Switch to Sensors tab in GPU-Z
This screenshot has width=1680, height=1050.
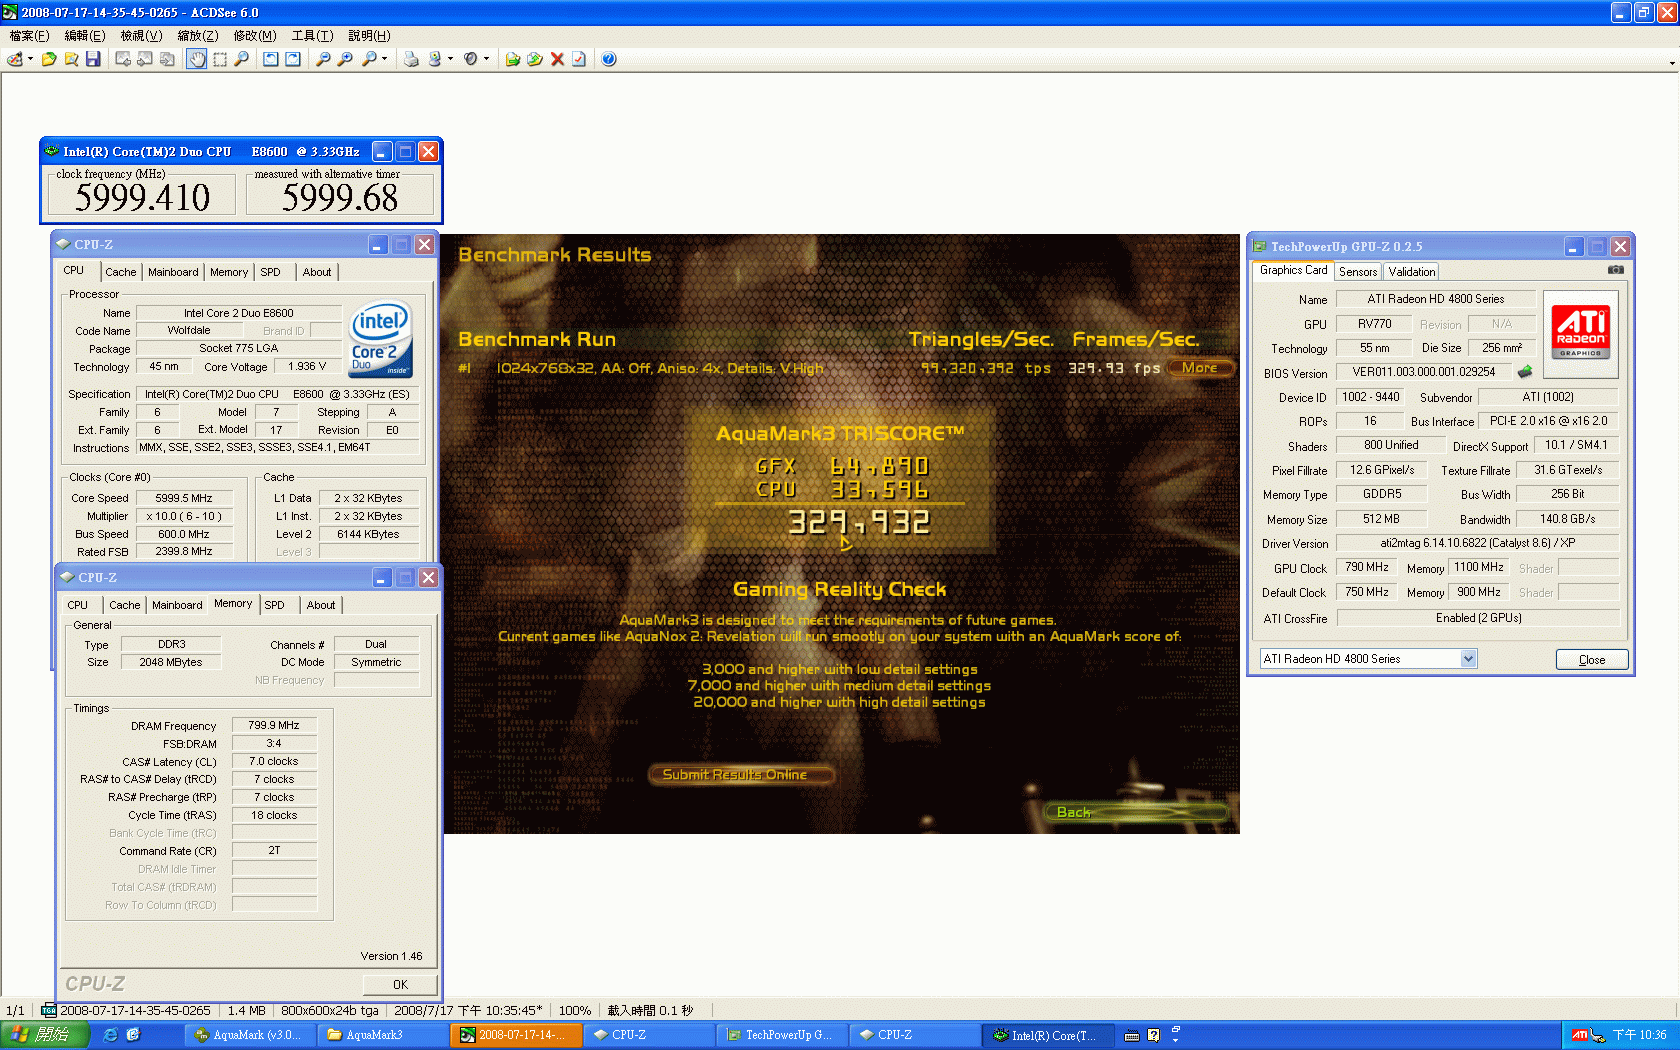tap(1358, 271)
